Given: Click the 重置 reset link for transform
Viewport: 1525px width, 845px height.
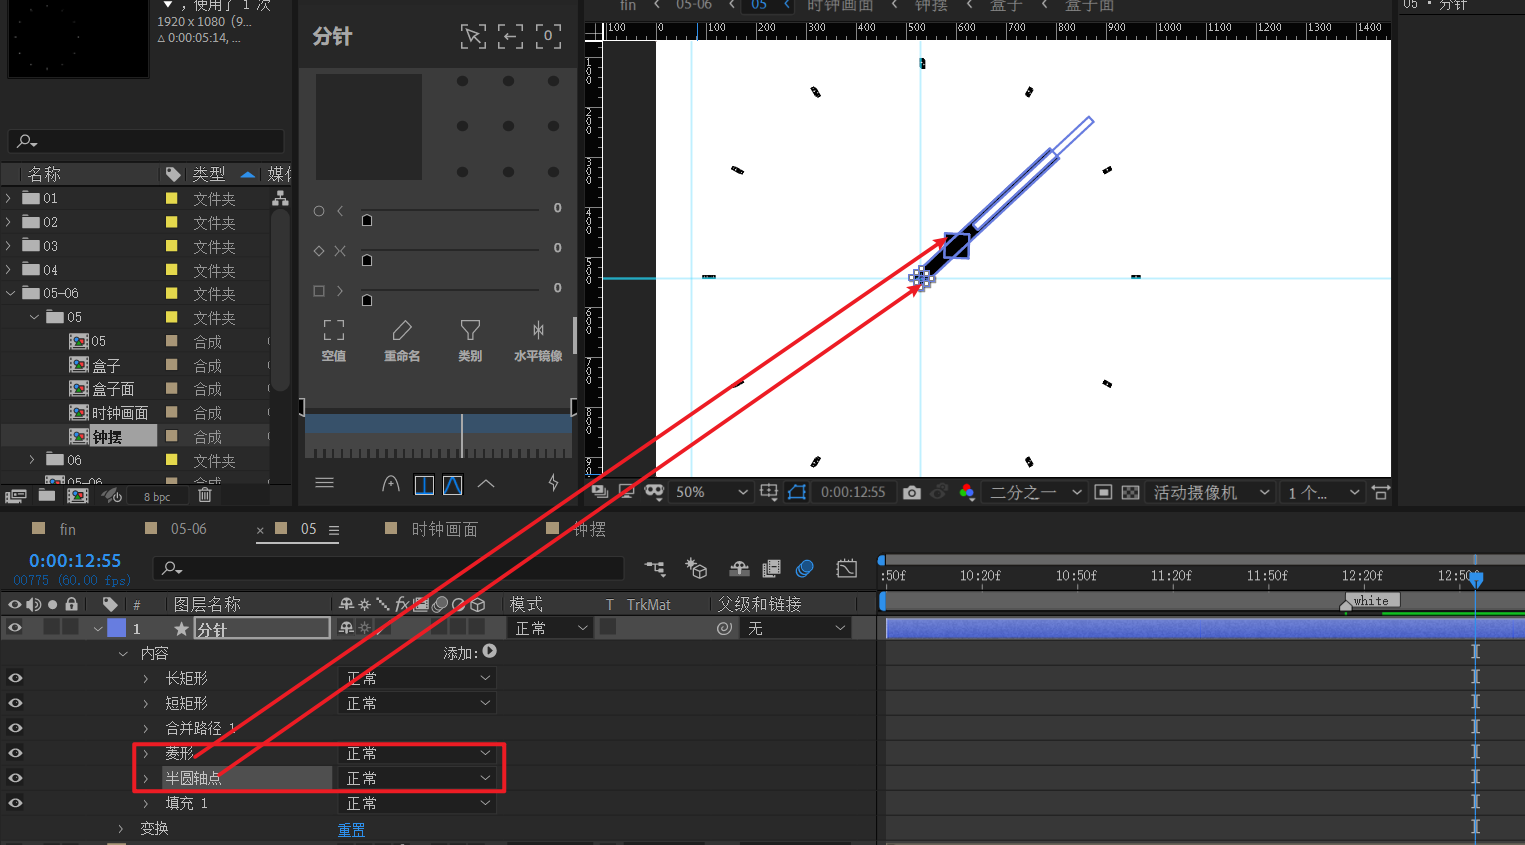Looking at the screenshot, I should pos(351,830).
